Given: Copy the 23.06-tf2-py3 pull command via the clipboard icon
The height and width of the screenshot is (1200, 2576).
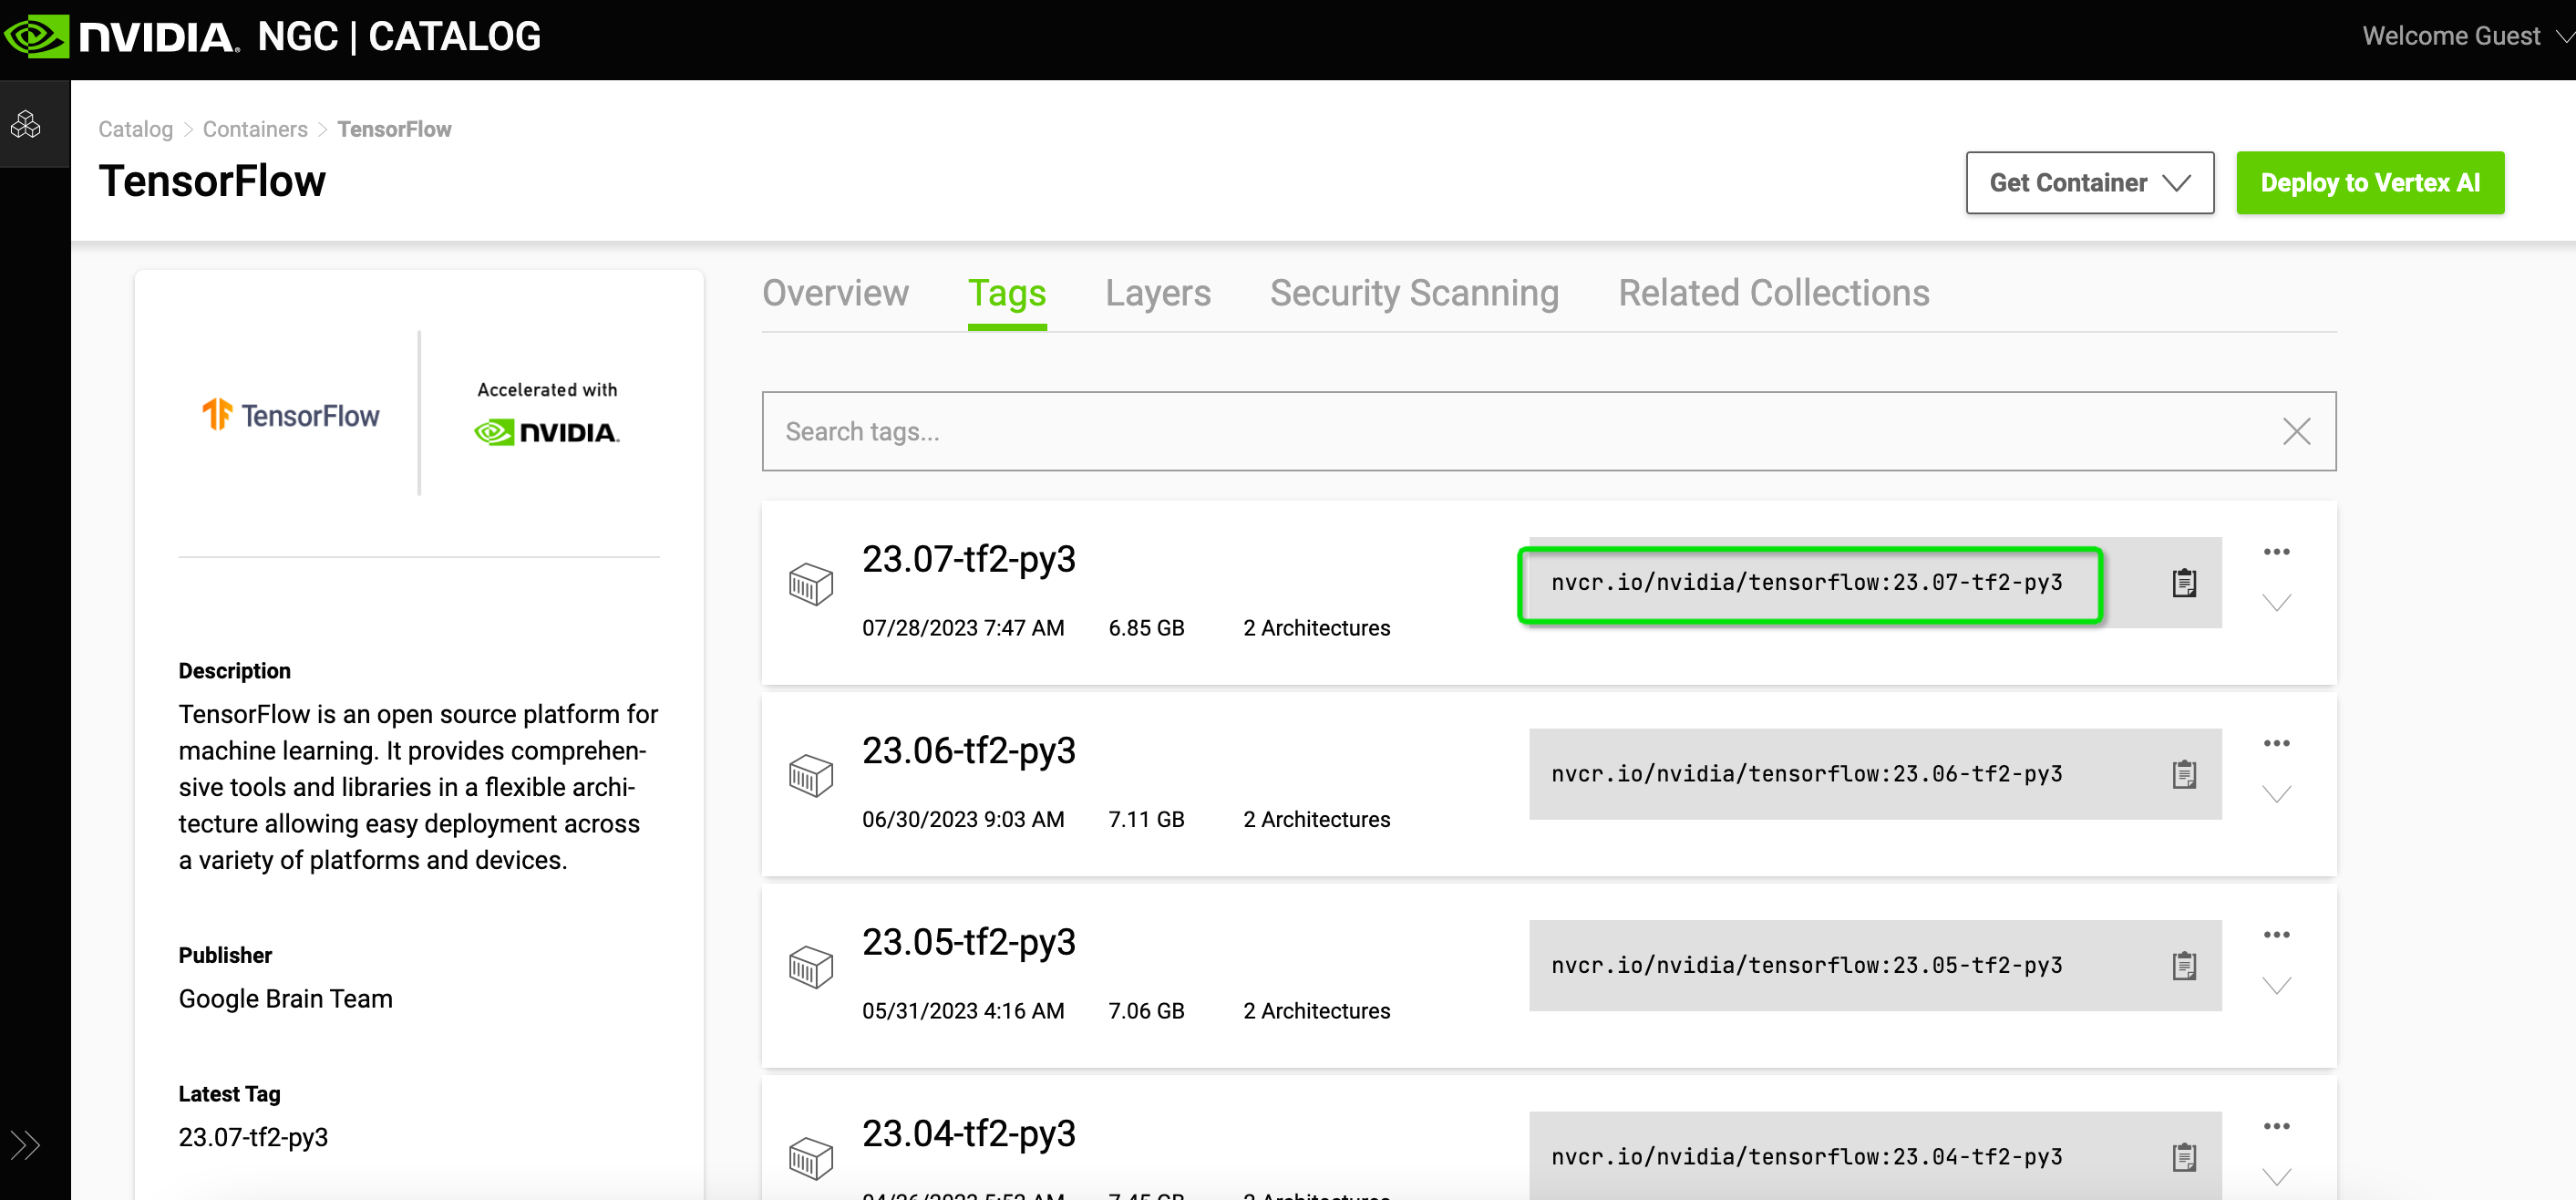Looking at the screenshot, I should [2185, 774].
